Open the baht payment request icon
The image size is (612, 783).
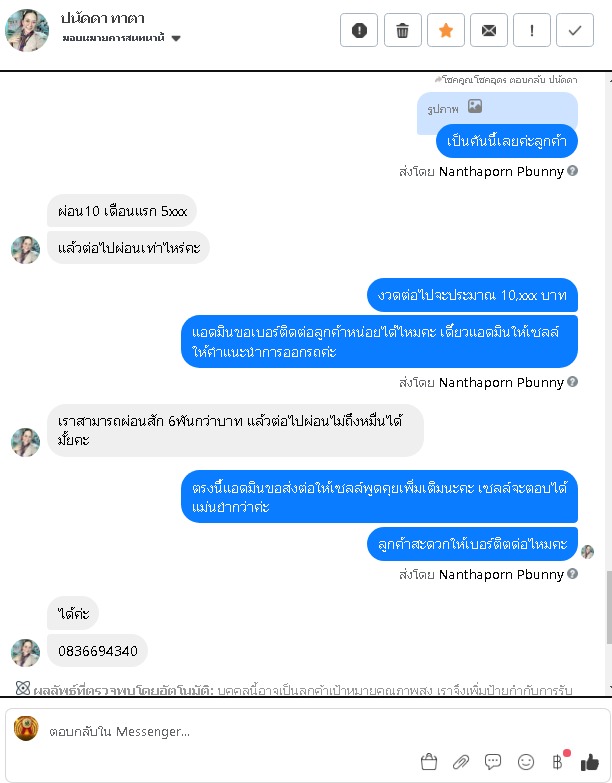(x=558, y=762)
